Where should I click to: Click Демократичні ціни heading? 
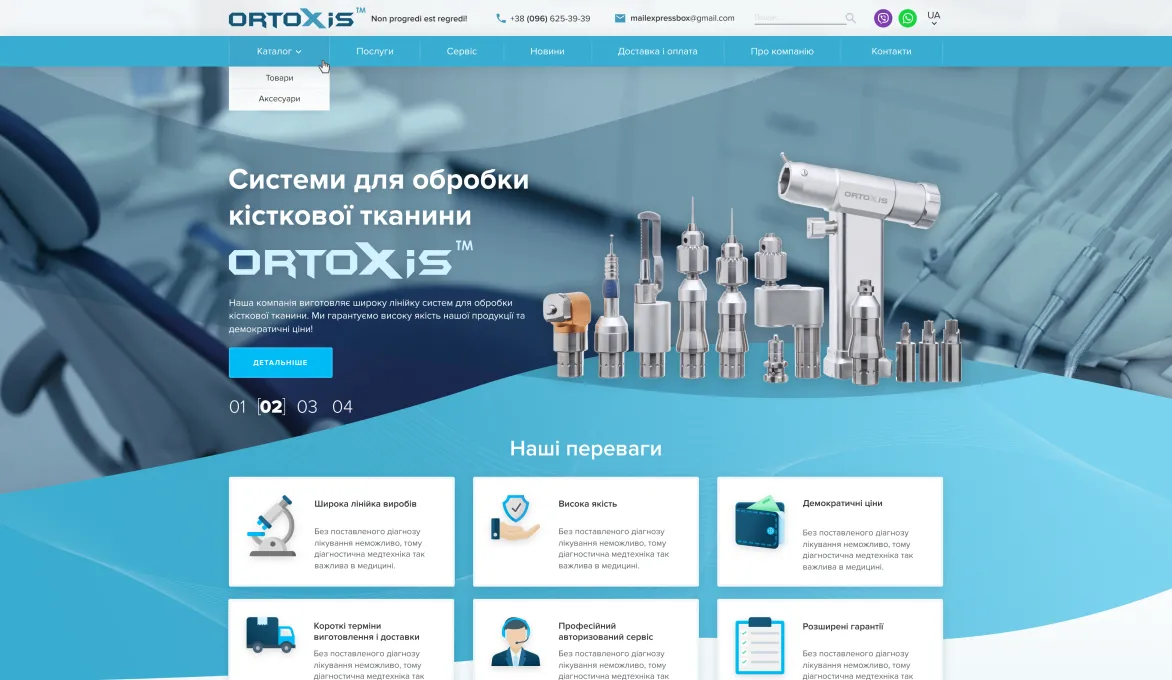click(842, 503)
